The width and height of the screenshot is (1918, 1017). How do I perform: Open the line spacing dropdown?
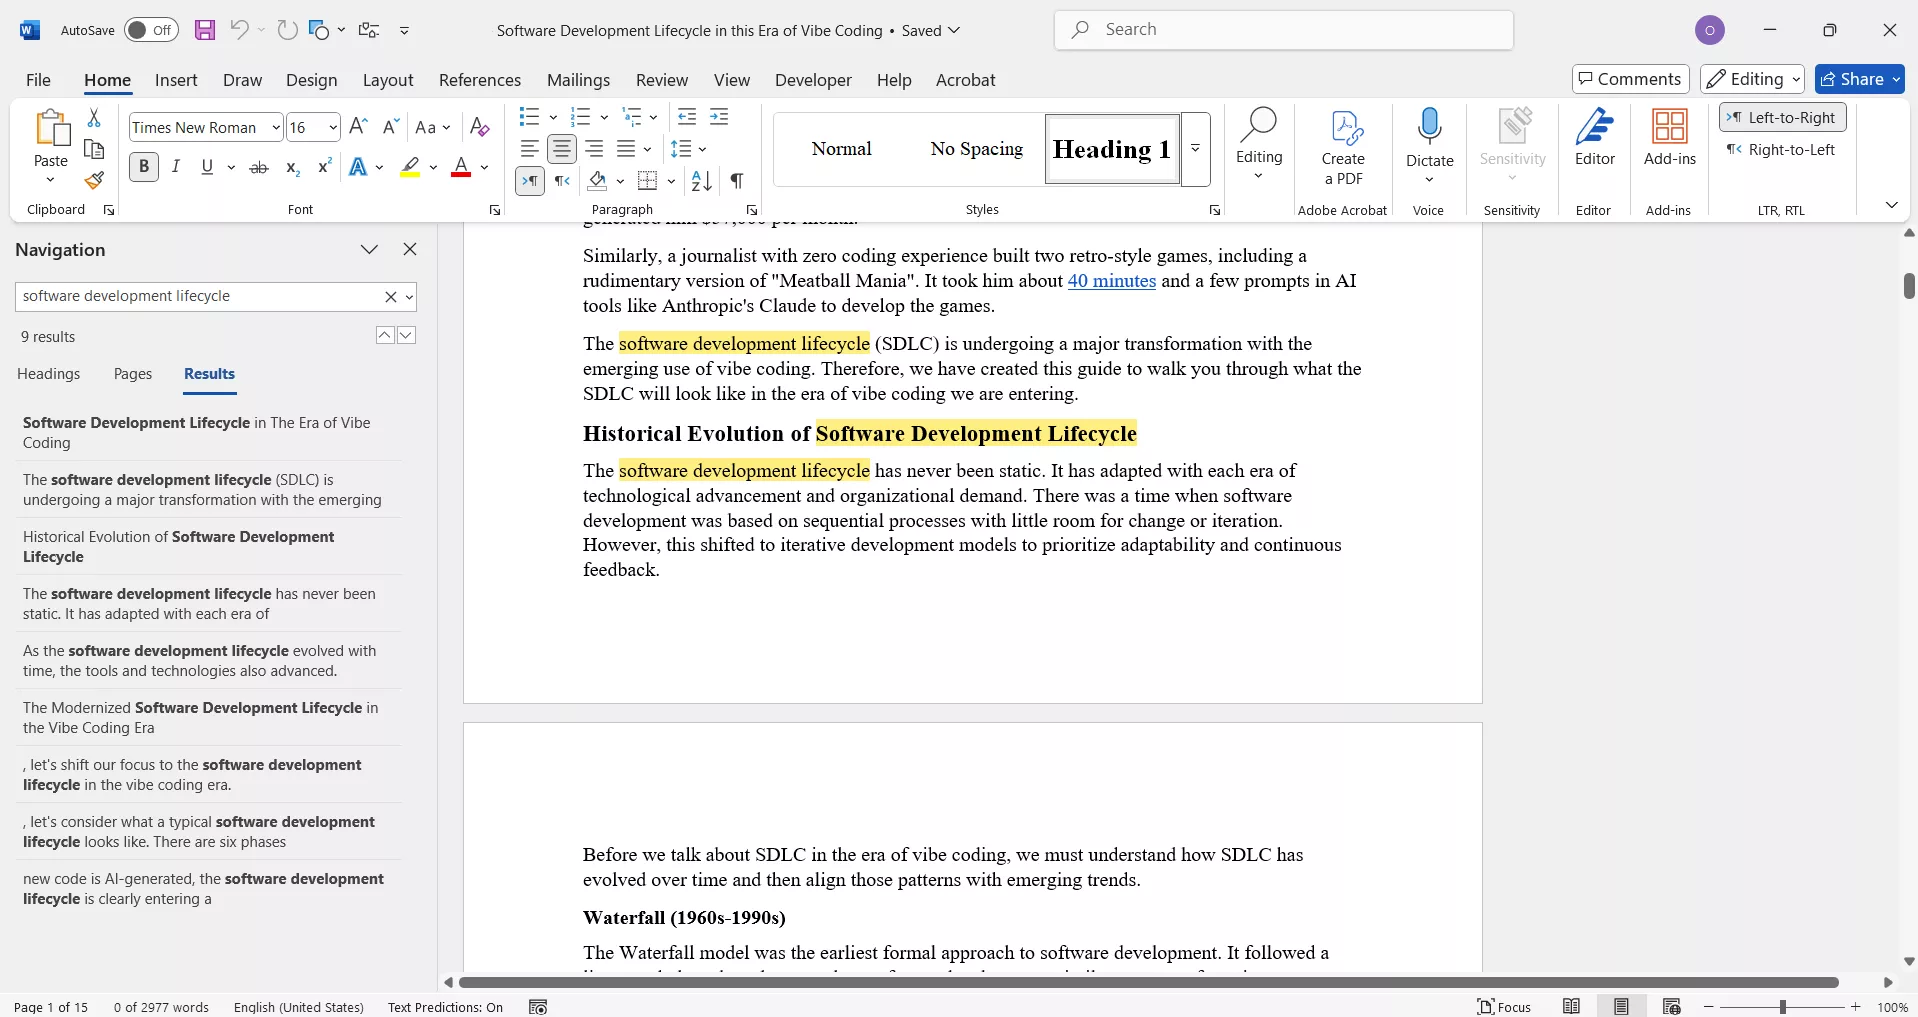click(x=702, y=148)
